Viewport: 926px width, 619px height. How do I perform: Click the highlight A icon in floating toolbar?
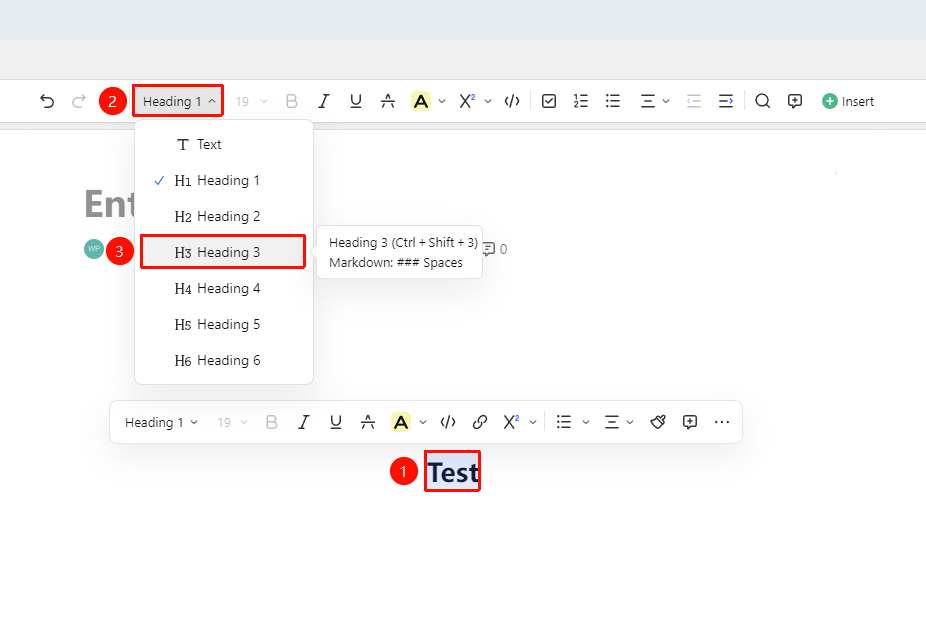point(400,422)
